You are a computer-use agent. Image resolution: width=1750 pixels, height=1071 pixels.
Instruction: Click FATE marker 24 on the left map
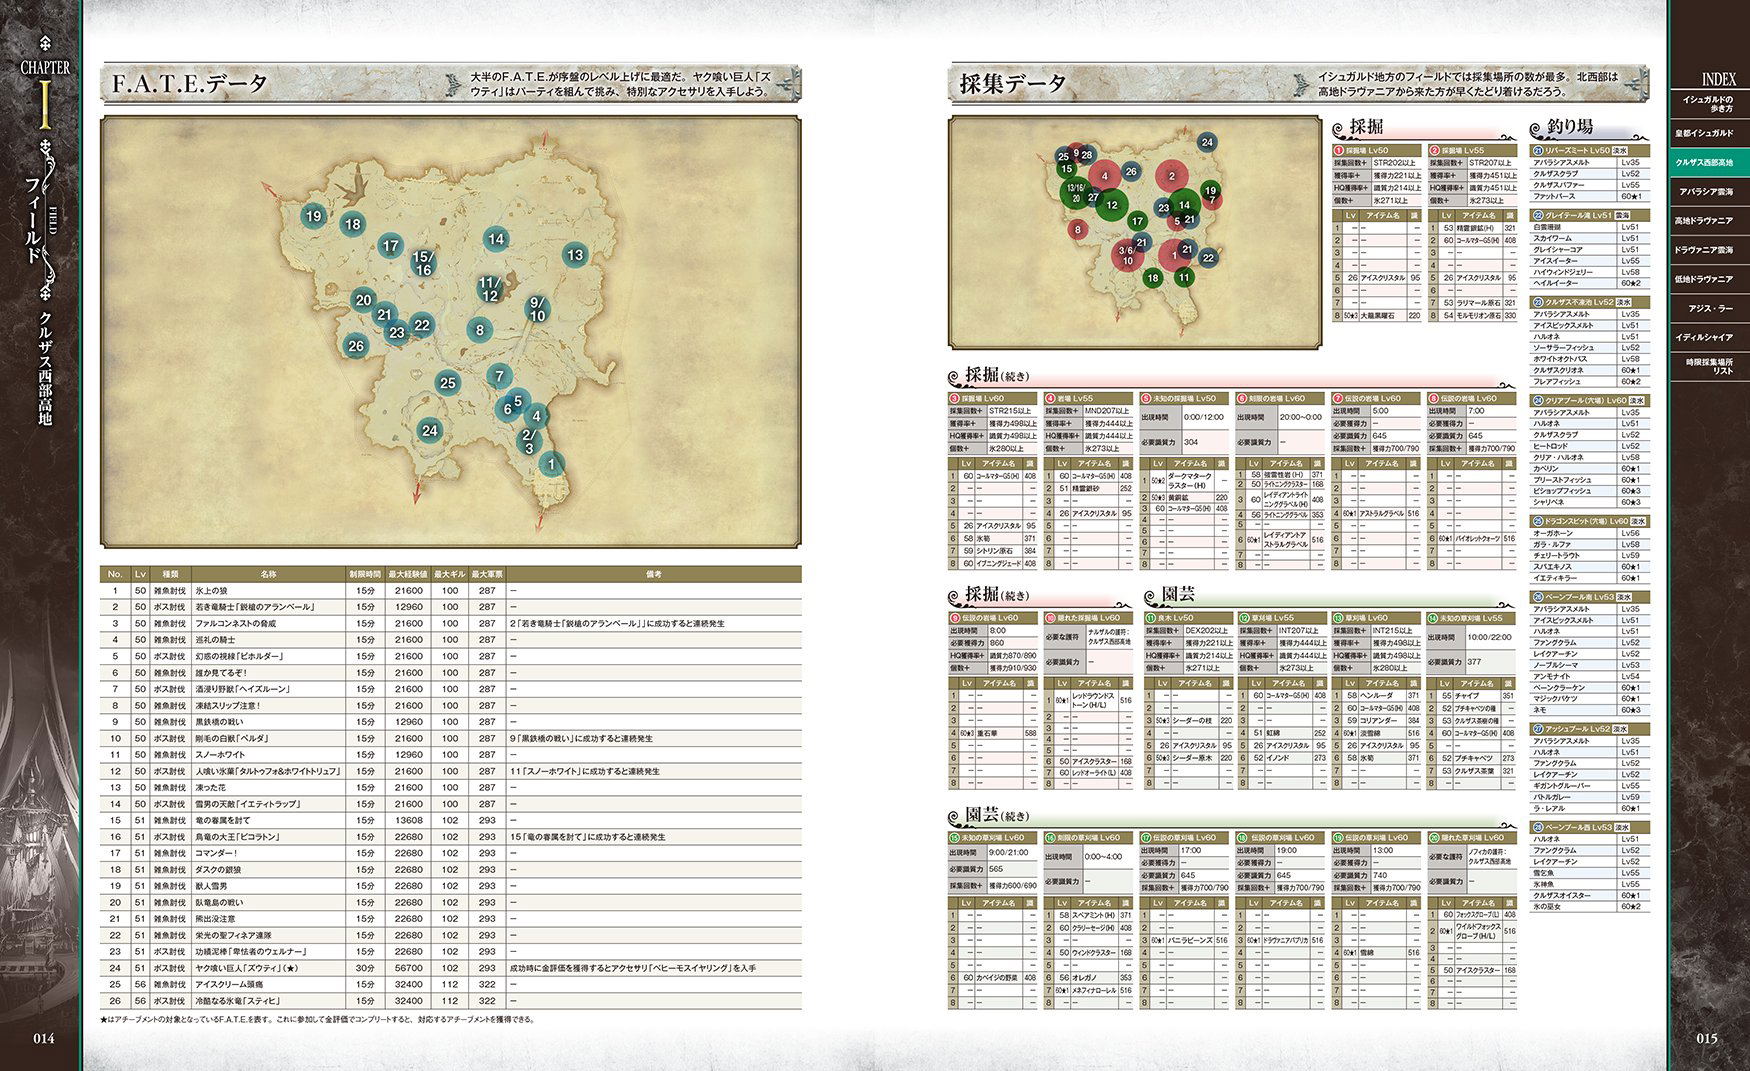[x=429, y=431]
